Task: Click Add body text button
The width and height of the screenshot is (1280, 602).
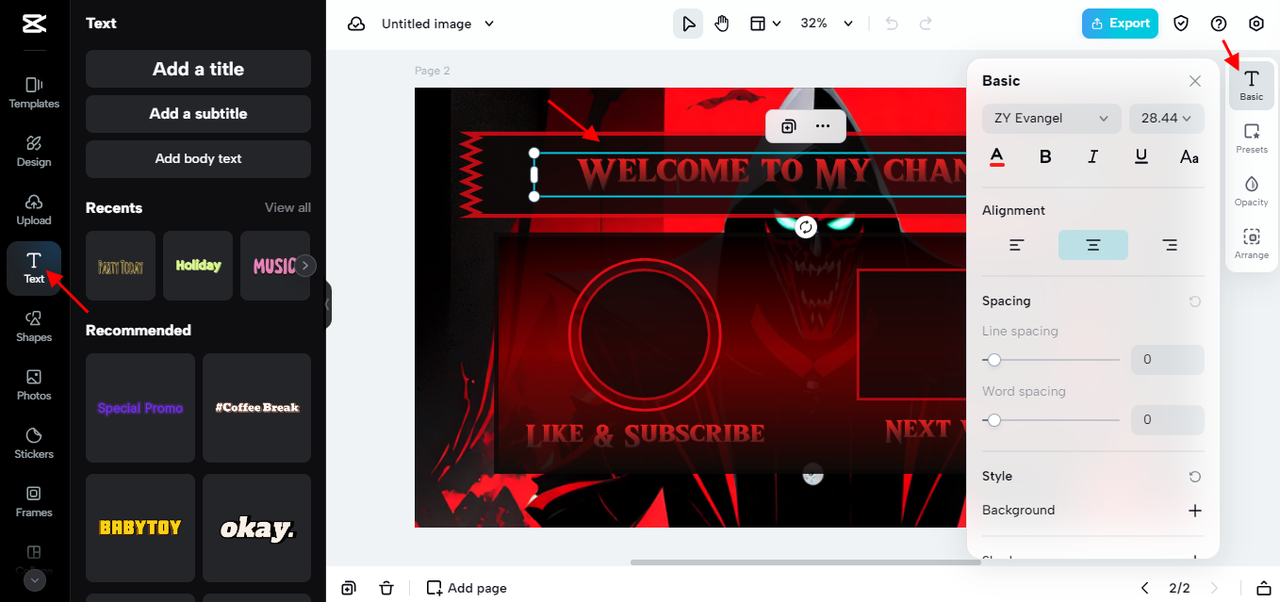Action: coord(198,159)
